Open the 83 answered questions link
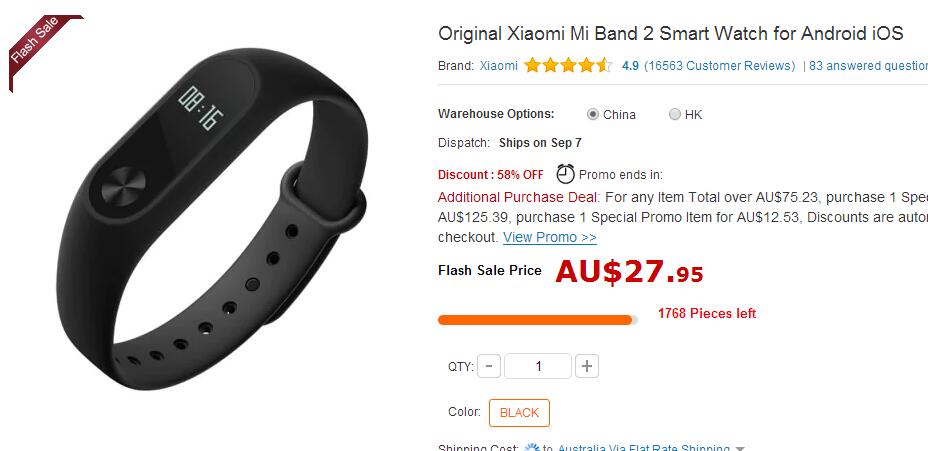928x451 pixels. click(868, 66)
